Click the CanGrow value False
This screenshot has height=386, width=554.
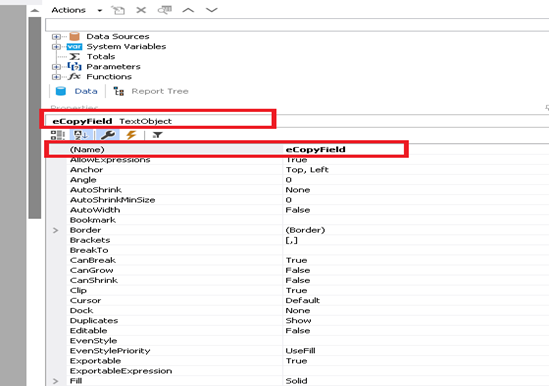tap(298, 271)
